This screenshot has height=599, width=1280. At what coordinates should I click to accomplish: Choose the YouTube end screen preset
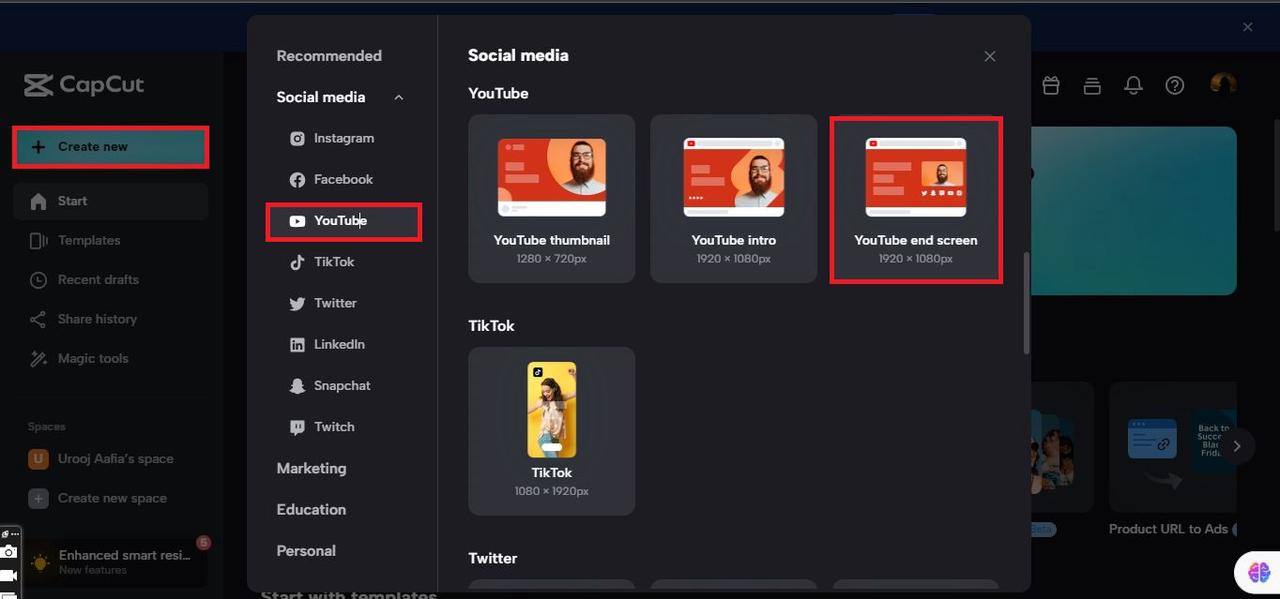[916, 198]
